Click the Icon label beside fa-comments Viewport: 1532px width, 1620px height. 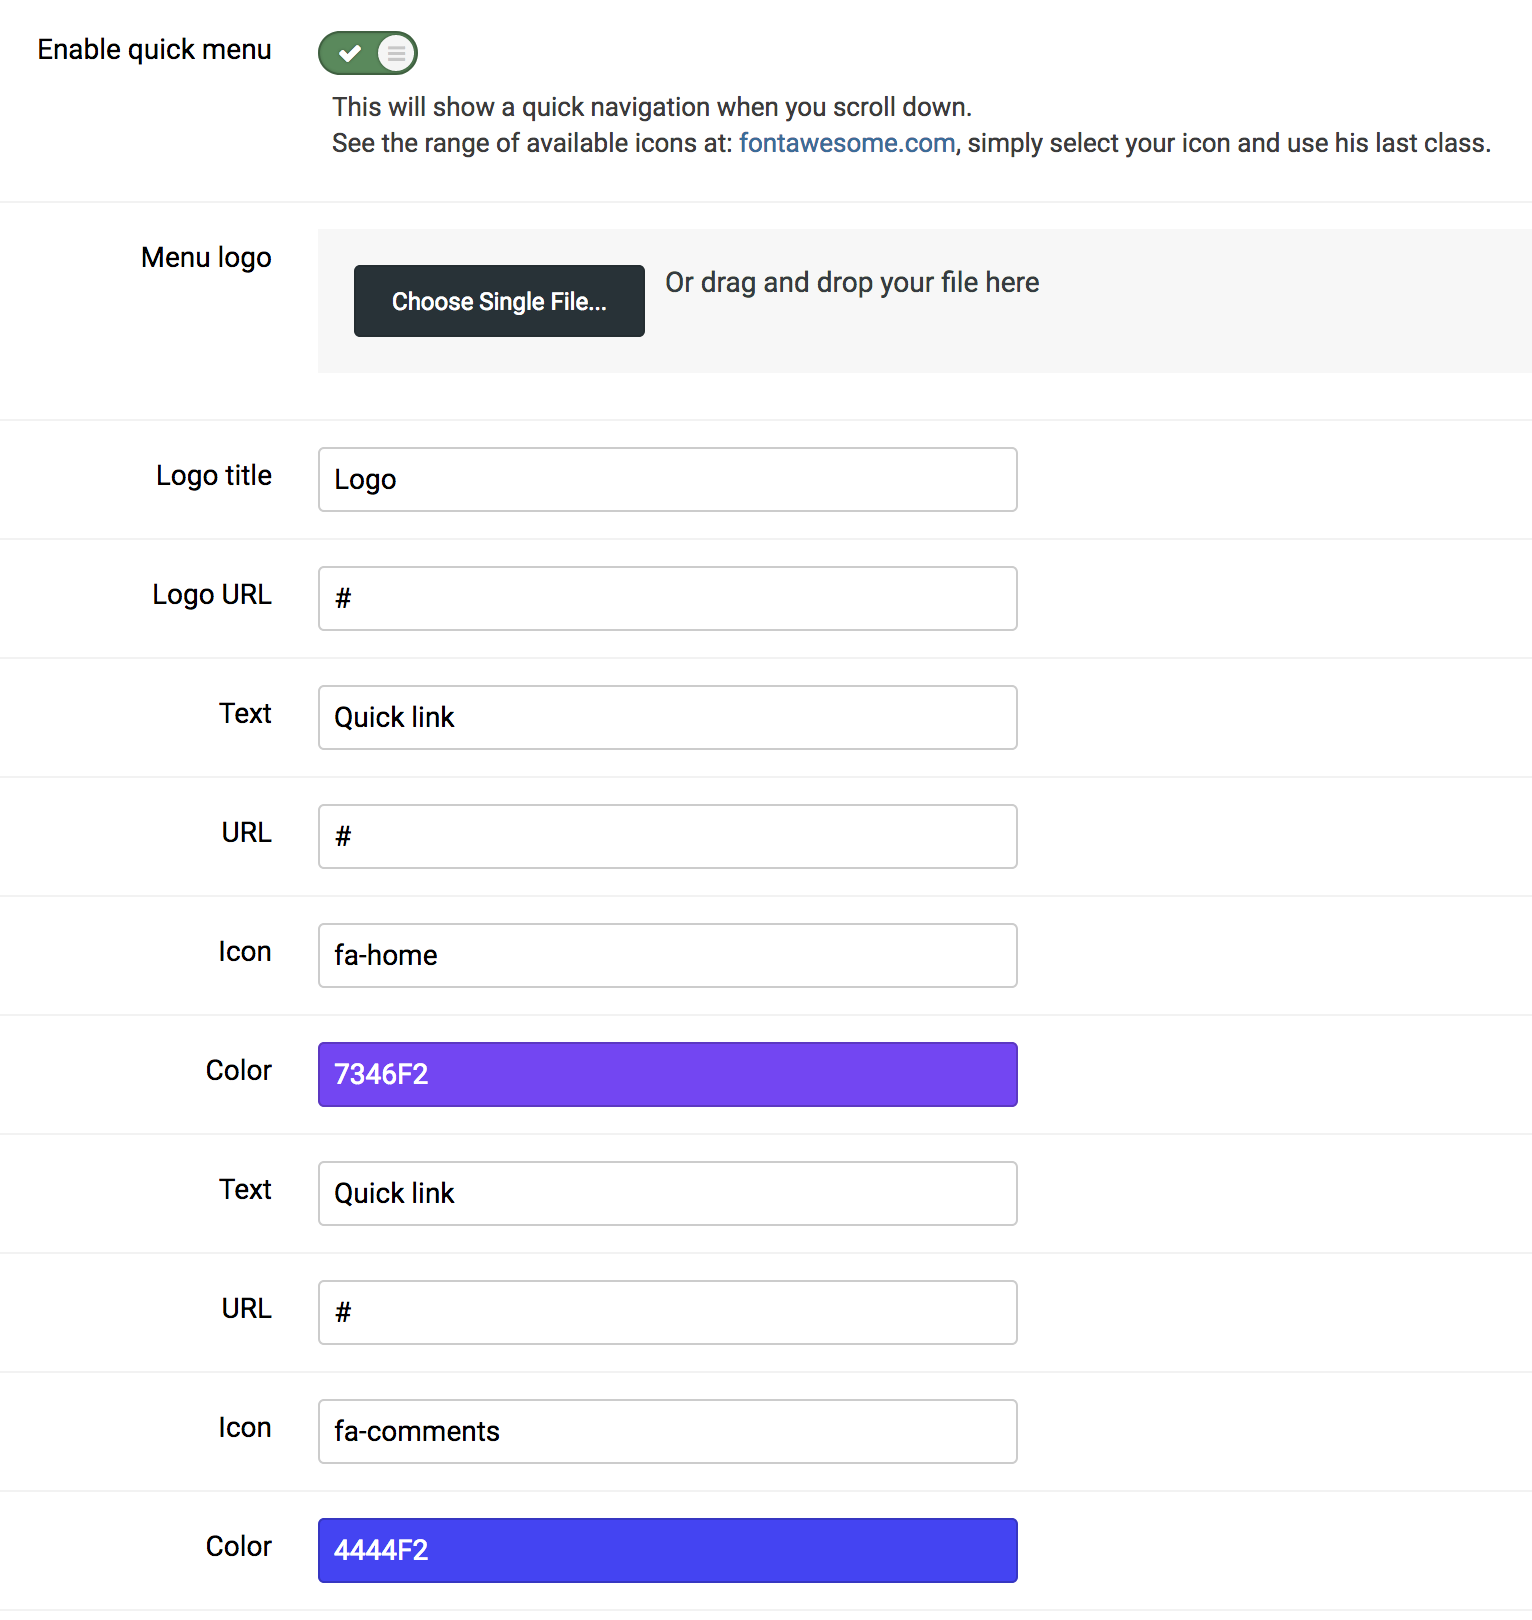[x=245, y=1428]
